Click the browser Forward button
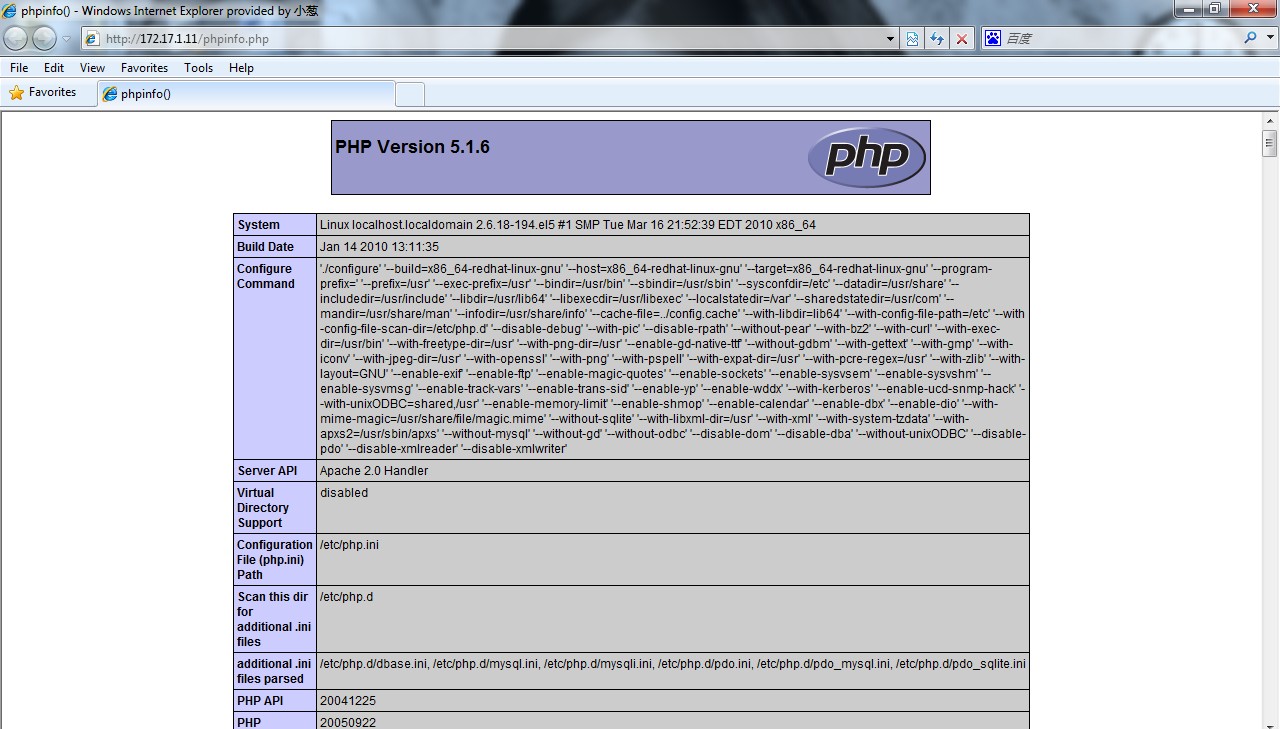 click(x=44, y=38)
